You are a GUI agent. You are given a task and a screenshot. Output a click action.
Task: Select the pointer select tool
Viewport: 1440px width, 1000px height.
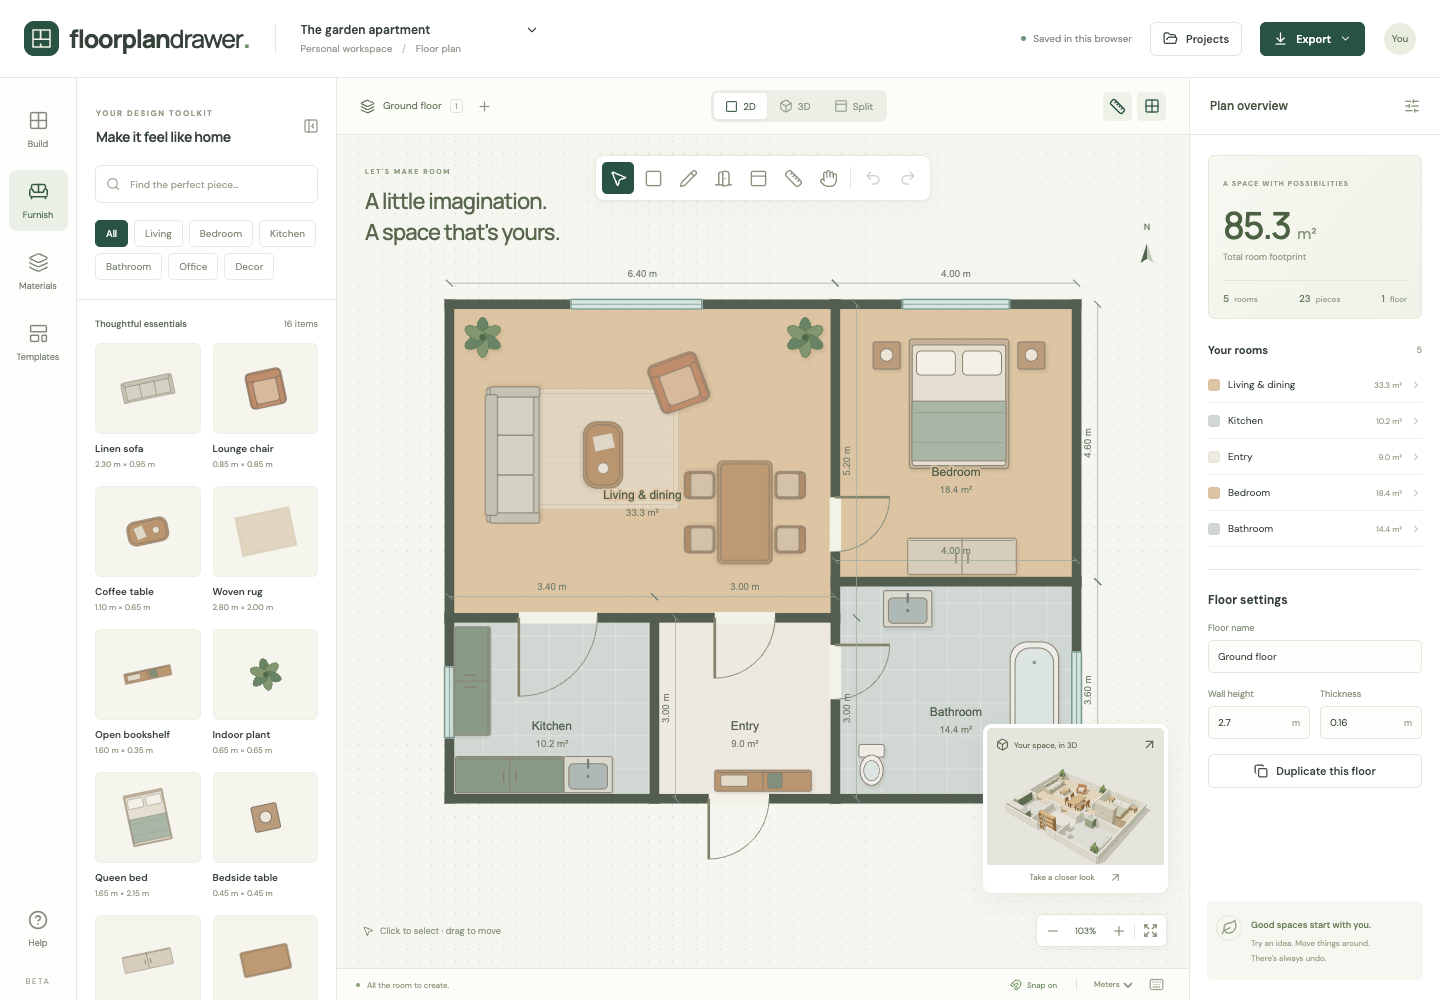(618, 178)
